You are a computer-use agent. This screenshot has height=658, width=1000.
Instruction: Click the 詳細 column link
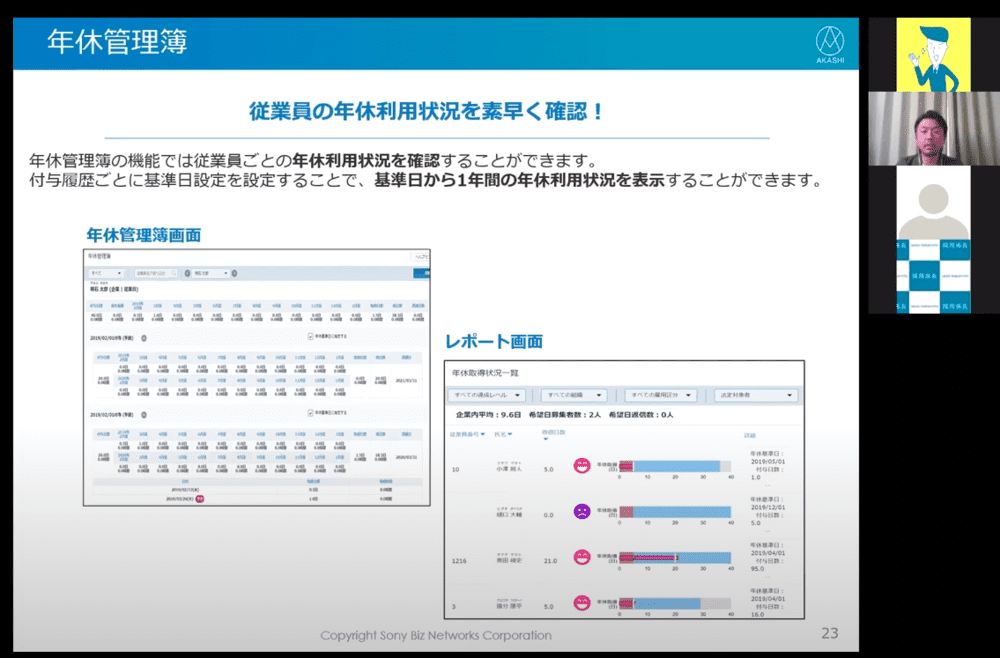coord(749,435)
